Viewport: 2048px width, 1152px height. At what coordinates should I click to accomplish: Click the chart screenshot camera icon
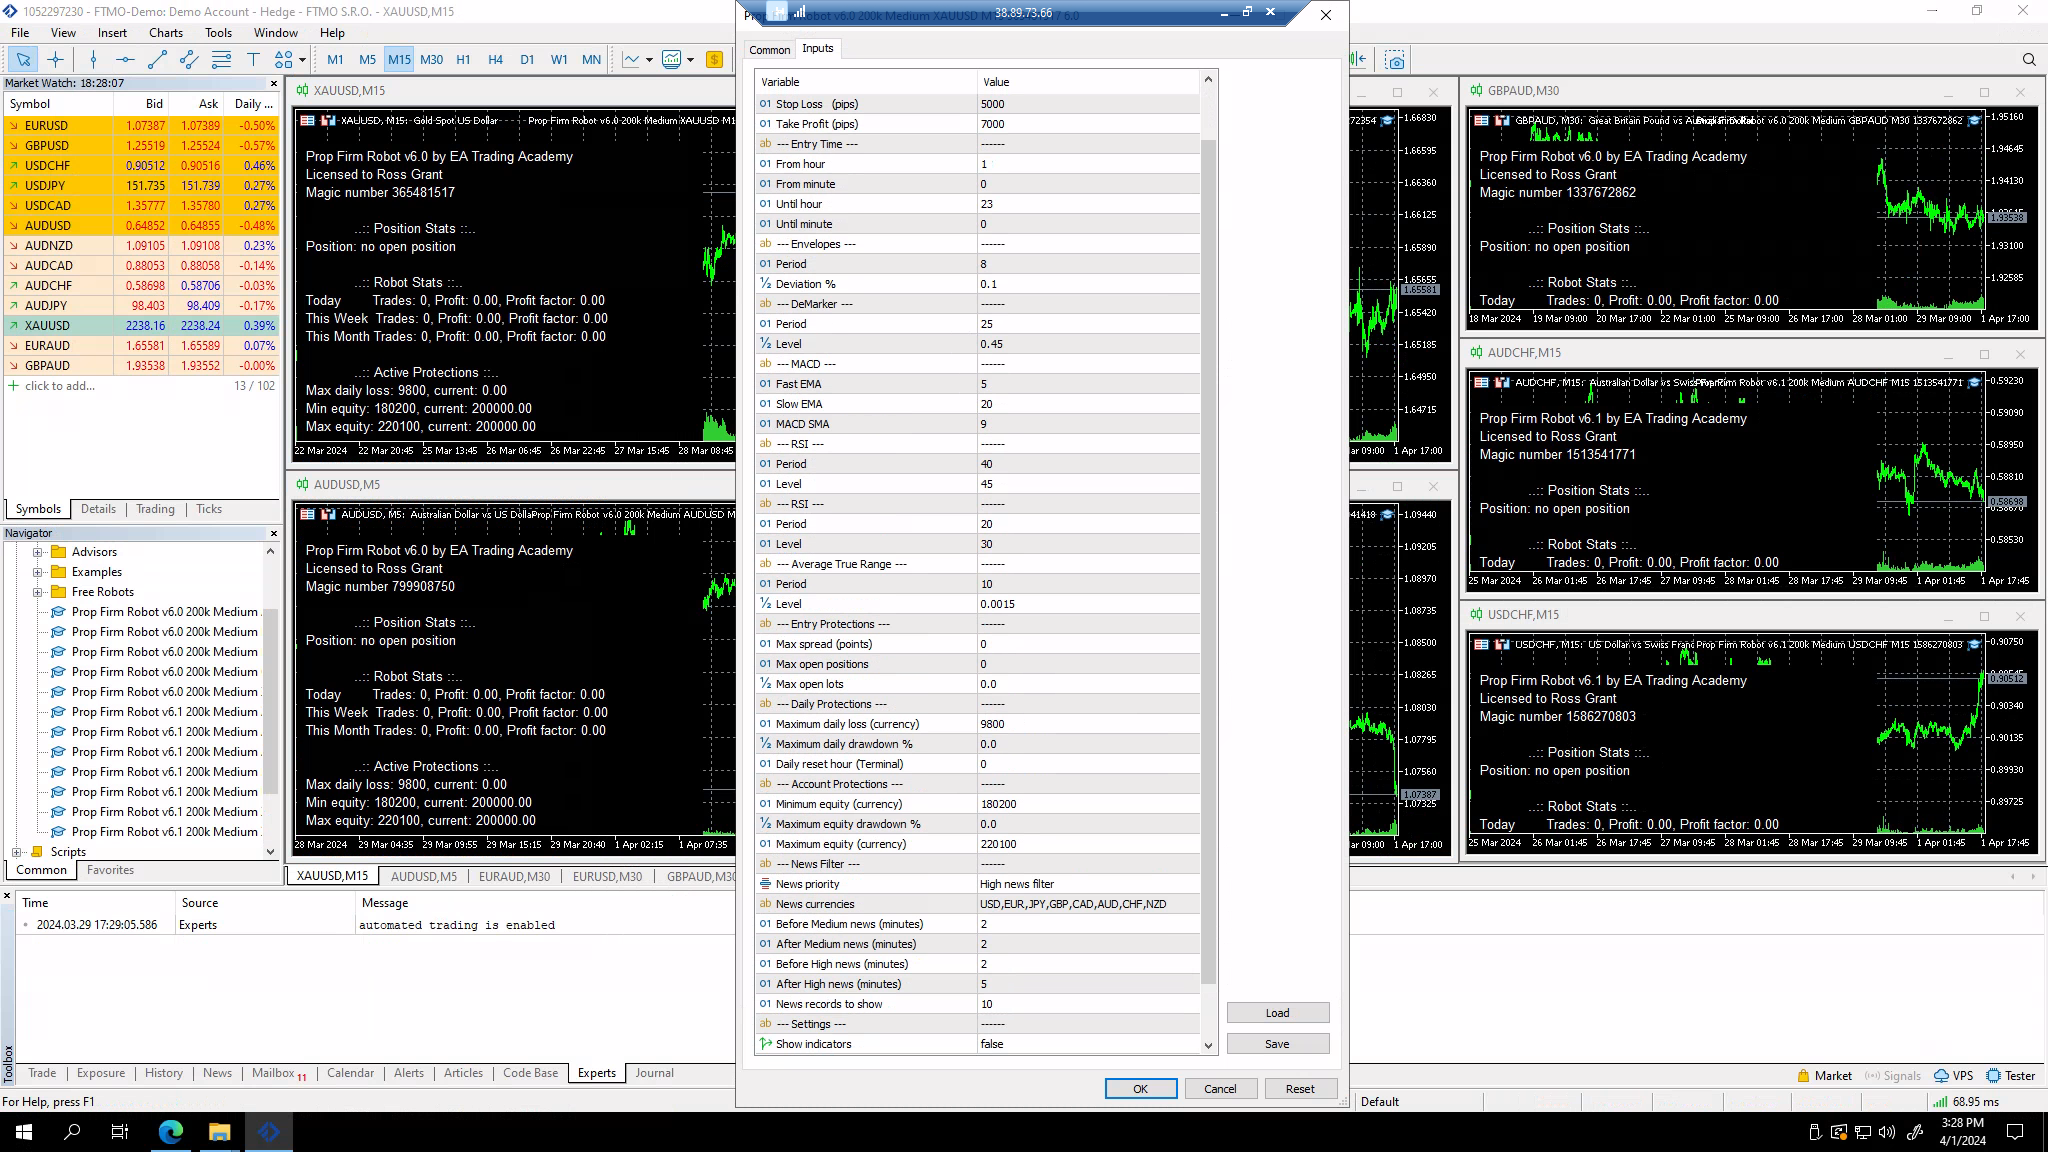[x=1395, y=60]
